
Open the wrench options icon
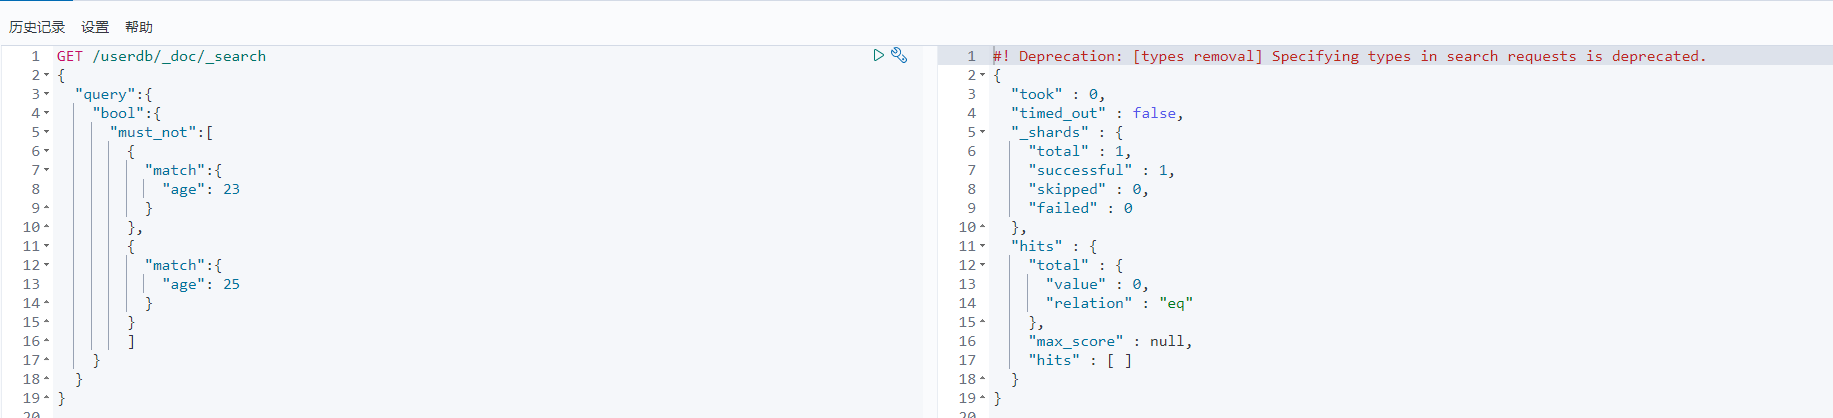(x=899, y=55)
